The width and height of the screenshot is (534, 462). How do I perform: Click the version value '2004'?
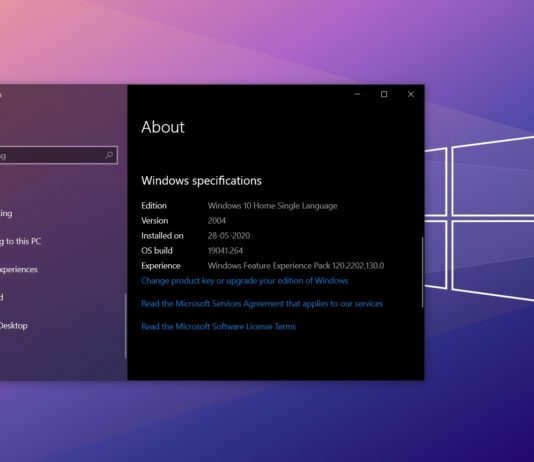pos(217,221)
